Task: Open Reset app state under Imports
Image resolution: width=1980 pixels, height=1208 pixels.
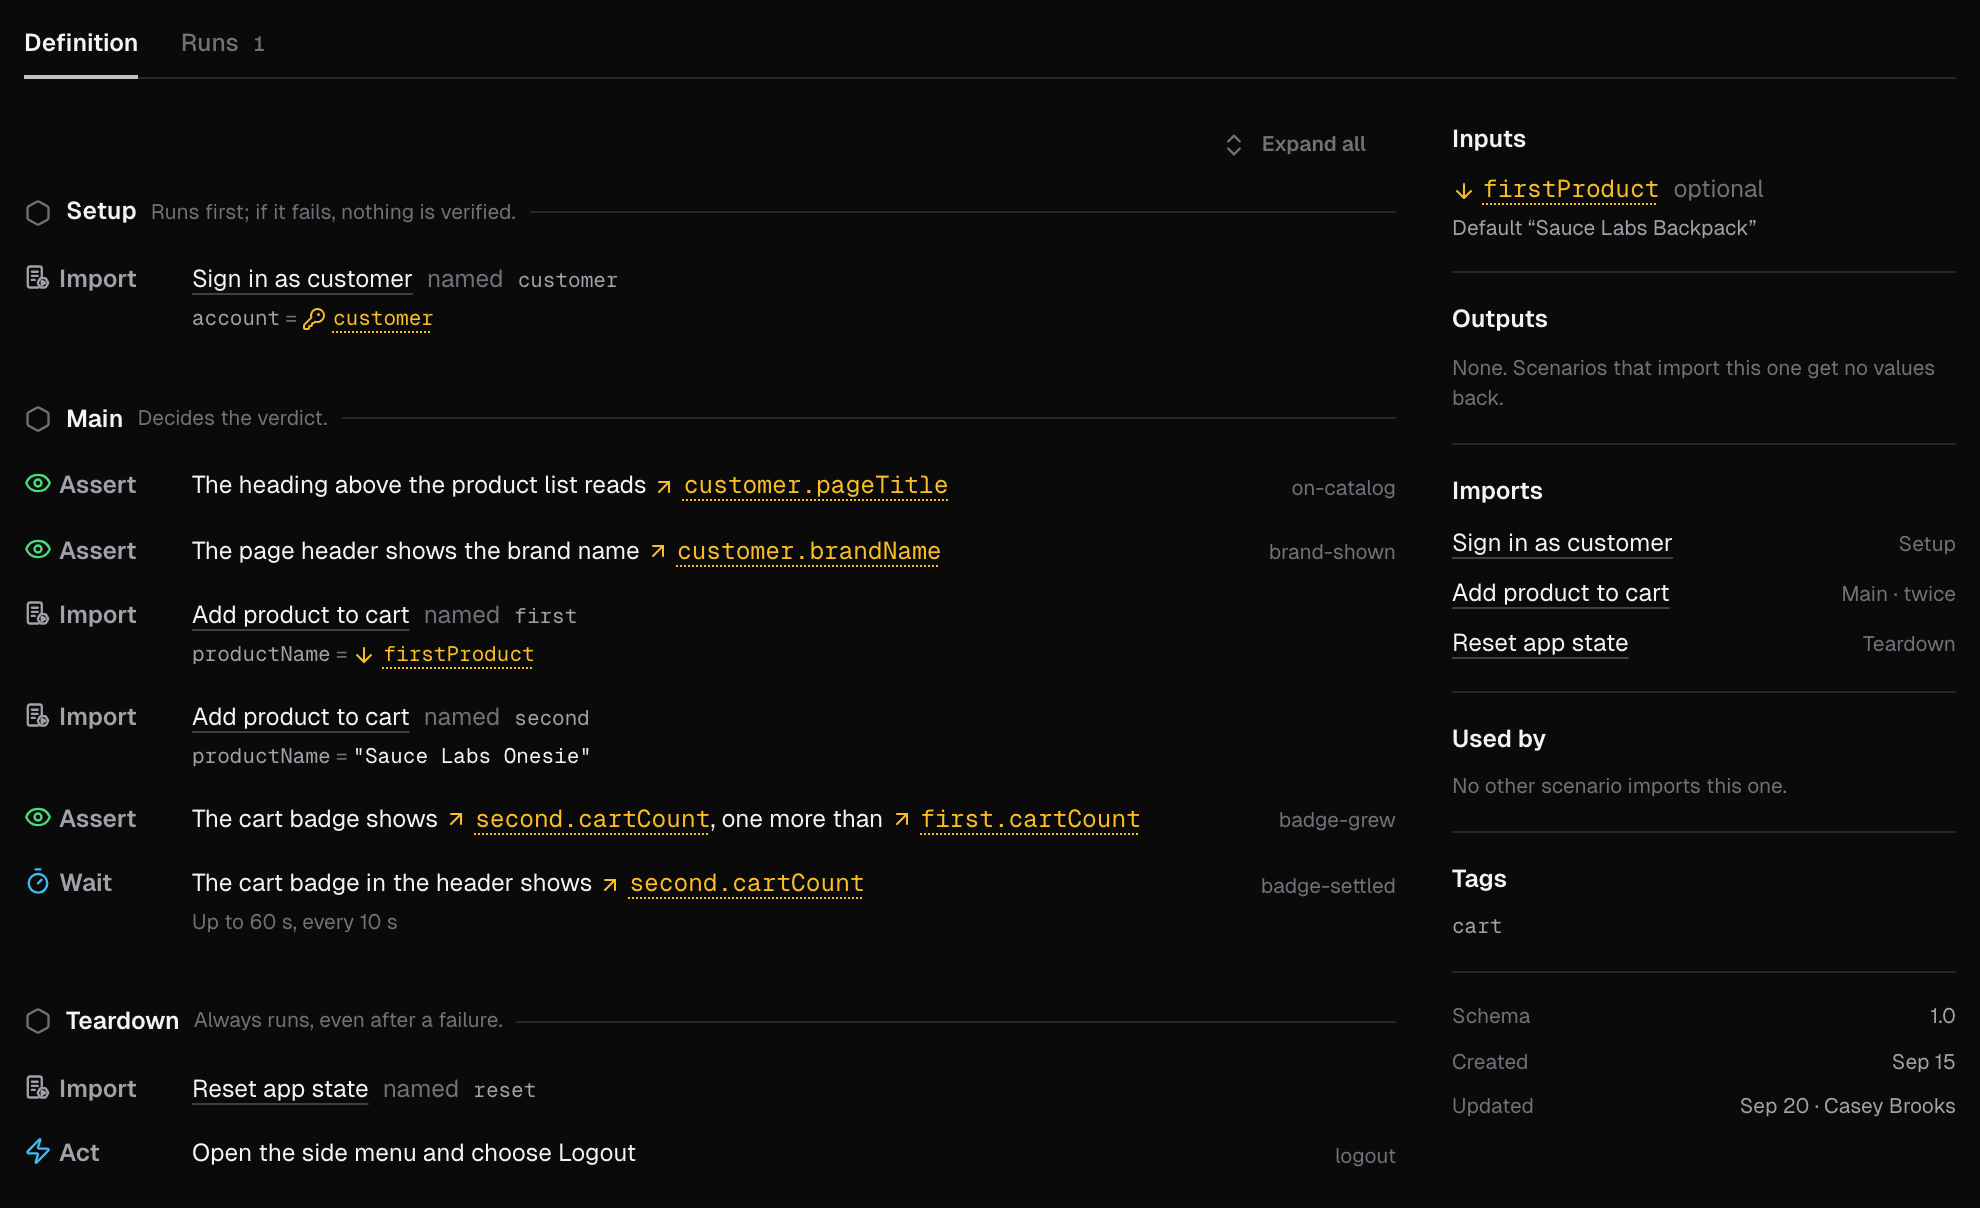Action: pos(1540,643)
